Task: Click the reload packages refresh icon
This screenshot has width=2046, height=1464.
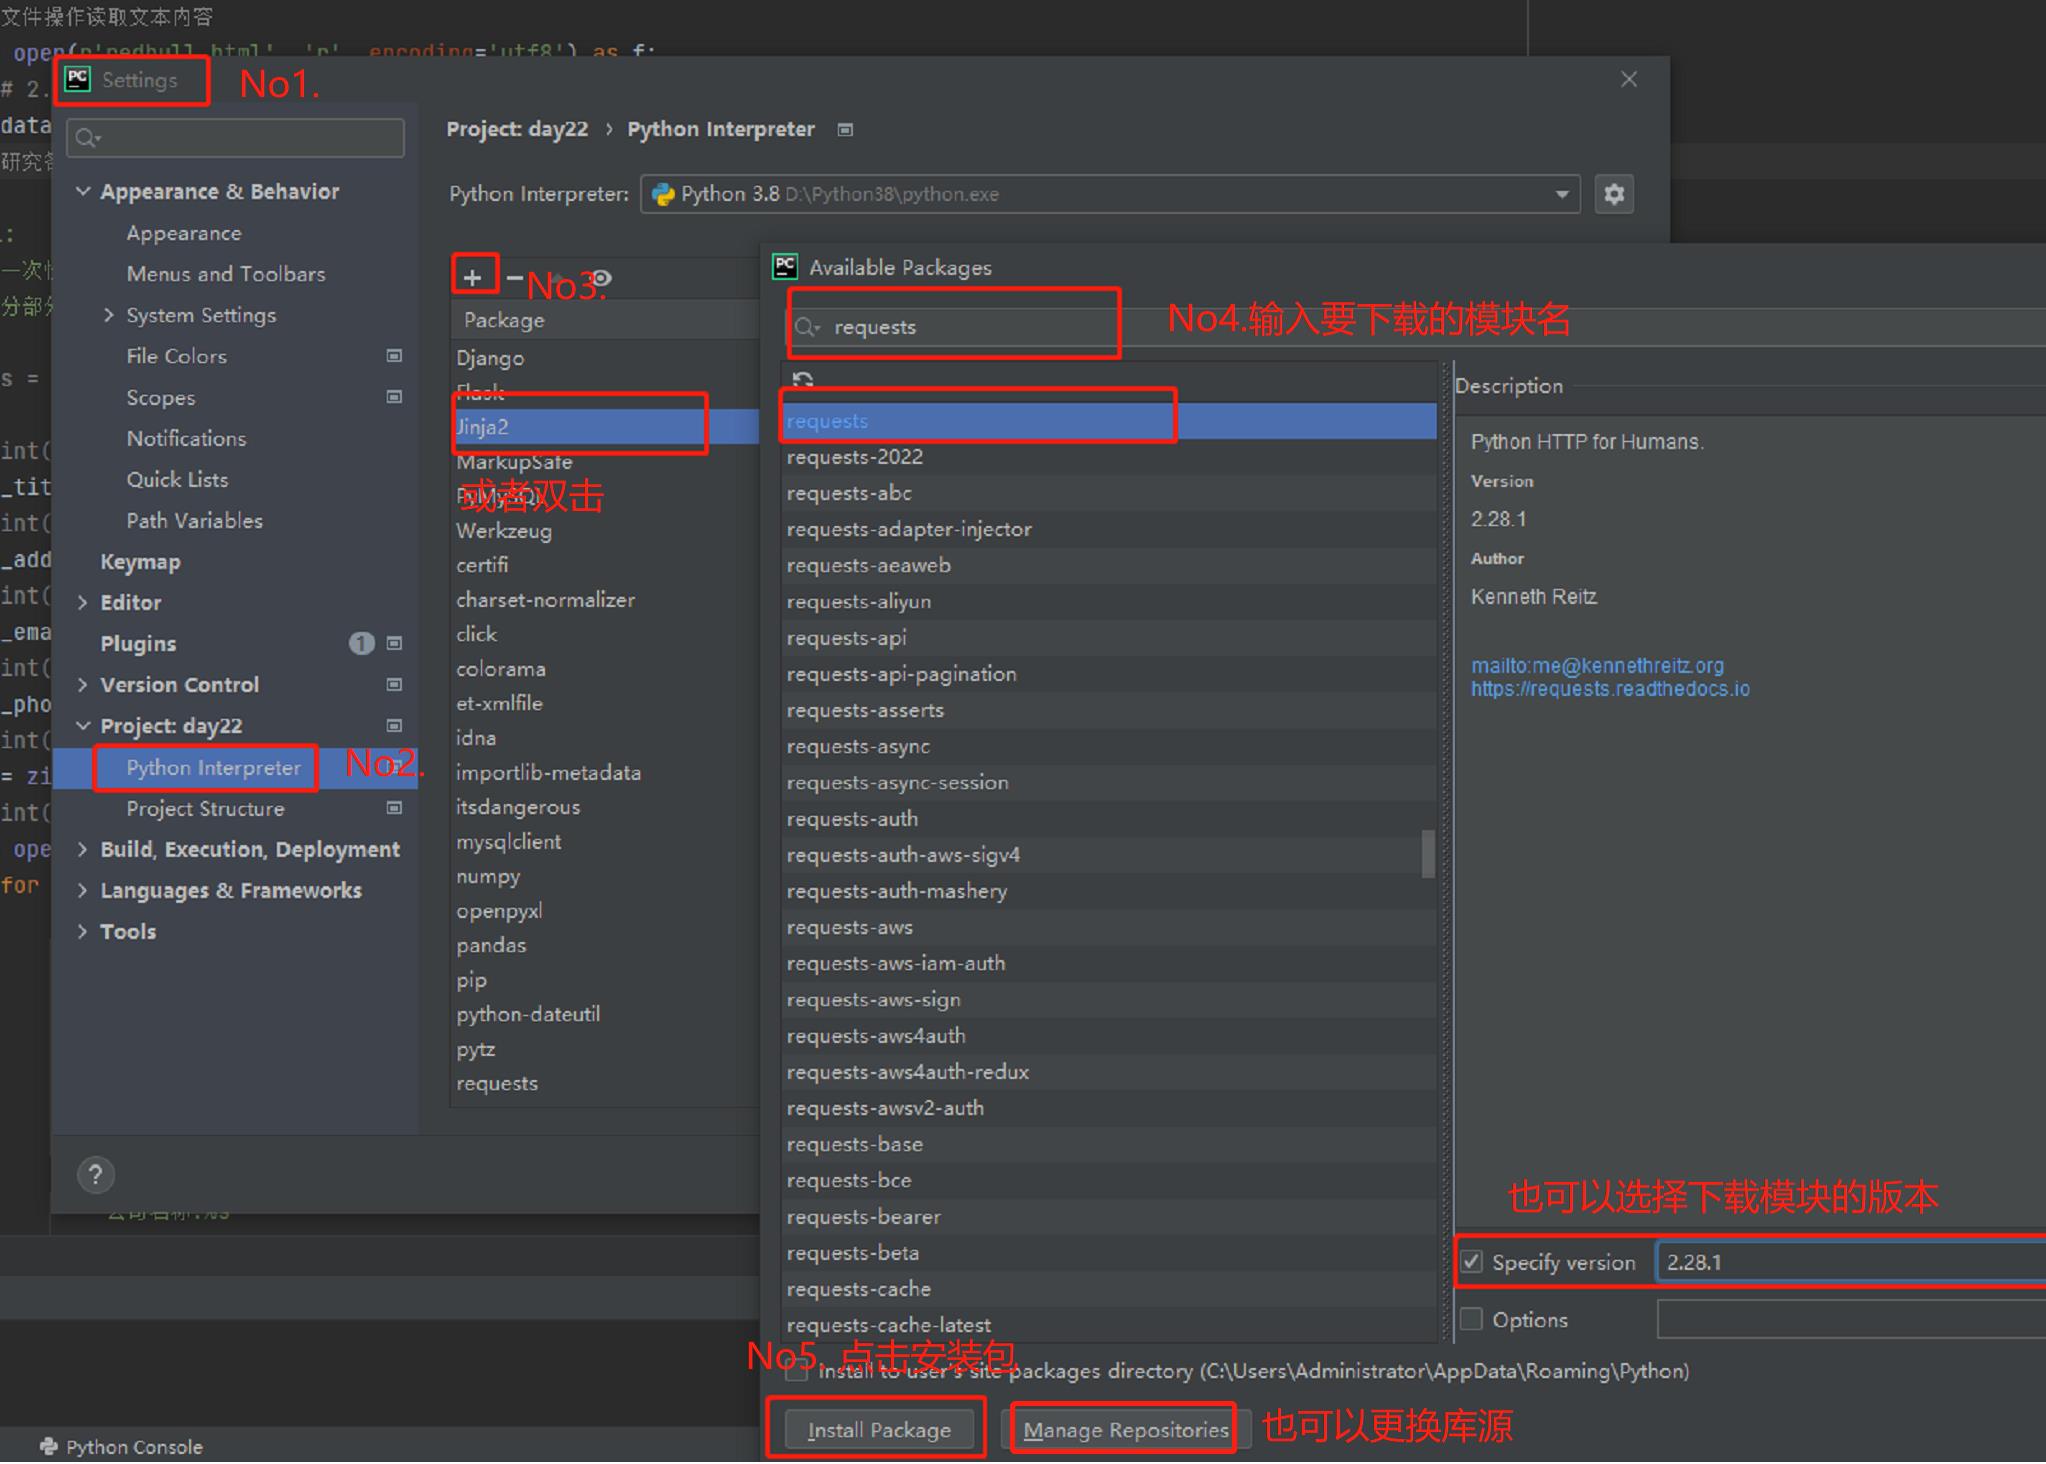Action: point(802,380)
